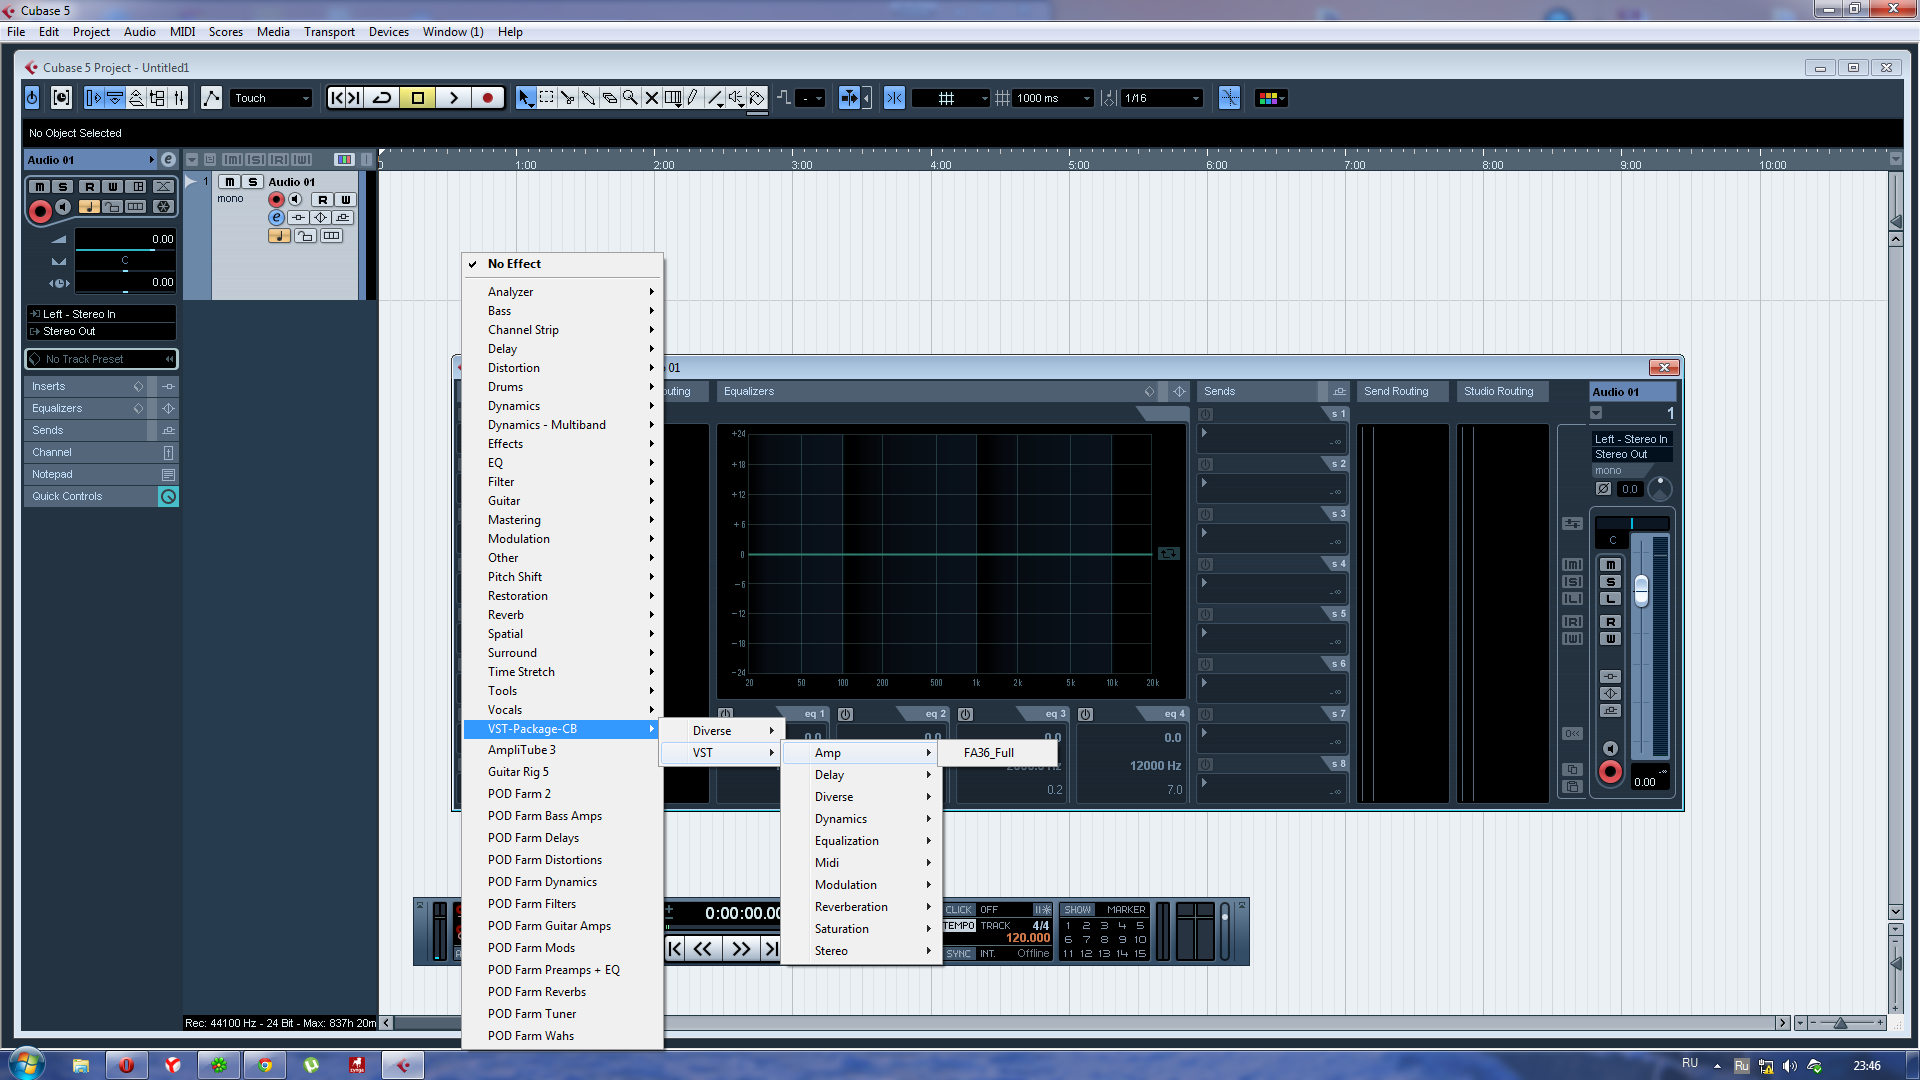This screenshot has width=1920, height=1080.
Task: Toggle Record Enable on the Audio 01 track
Action: click(x=276, y=200)
